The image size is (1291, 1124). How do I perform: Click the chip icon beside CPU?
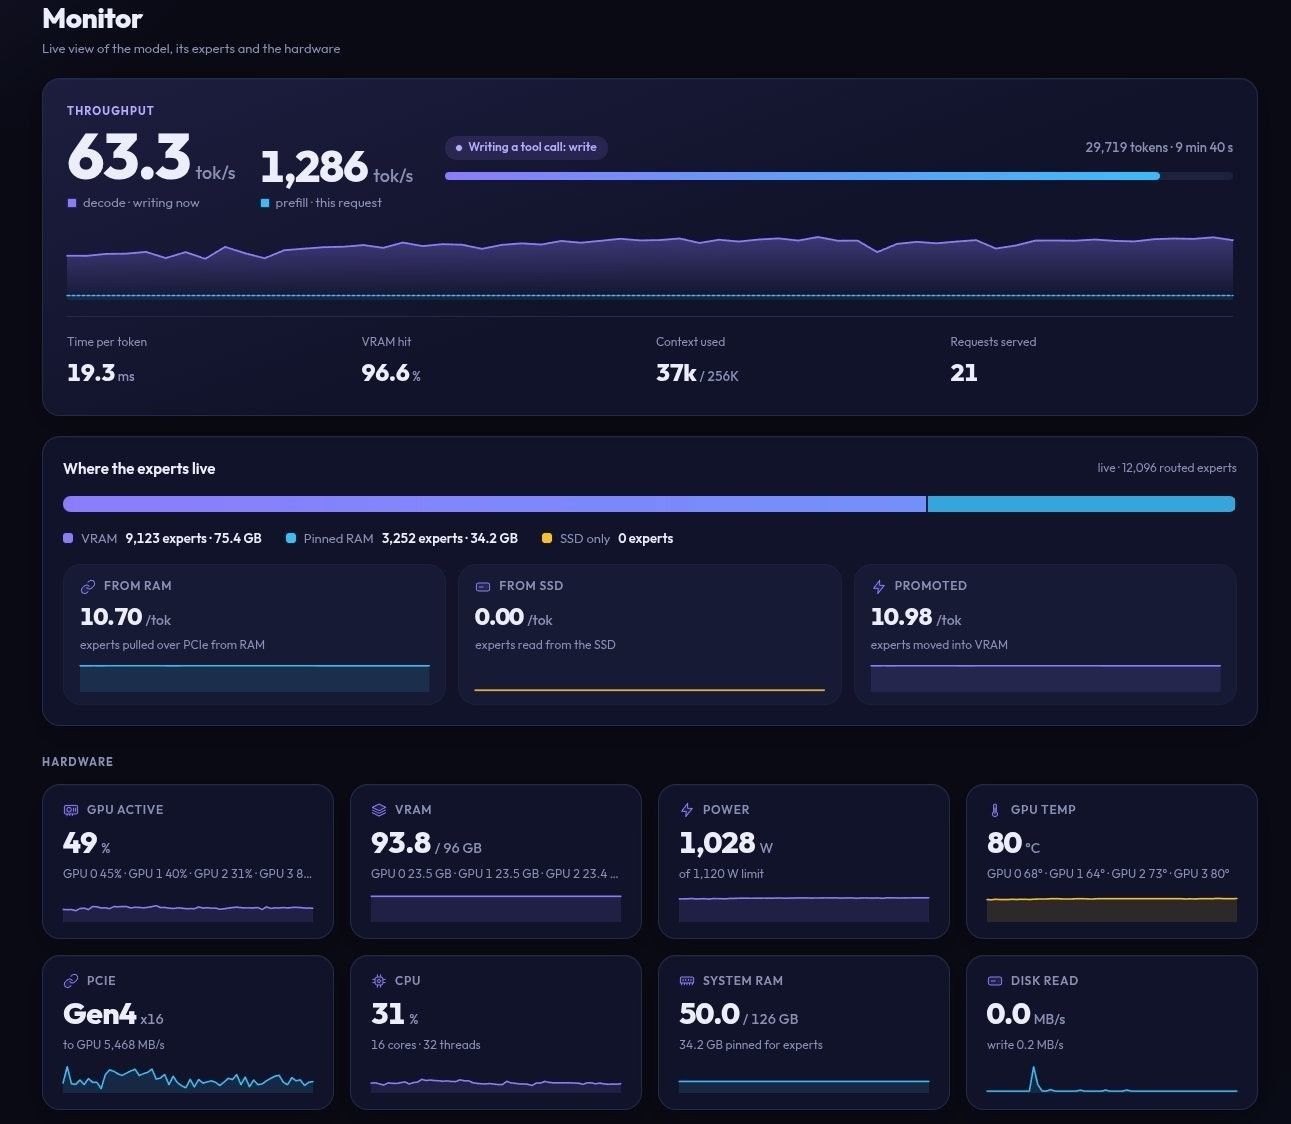(379, 981)
